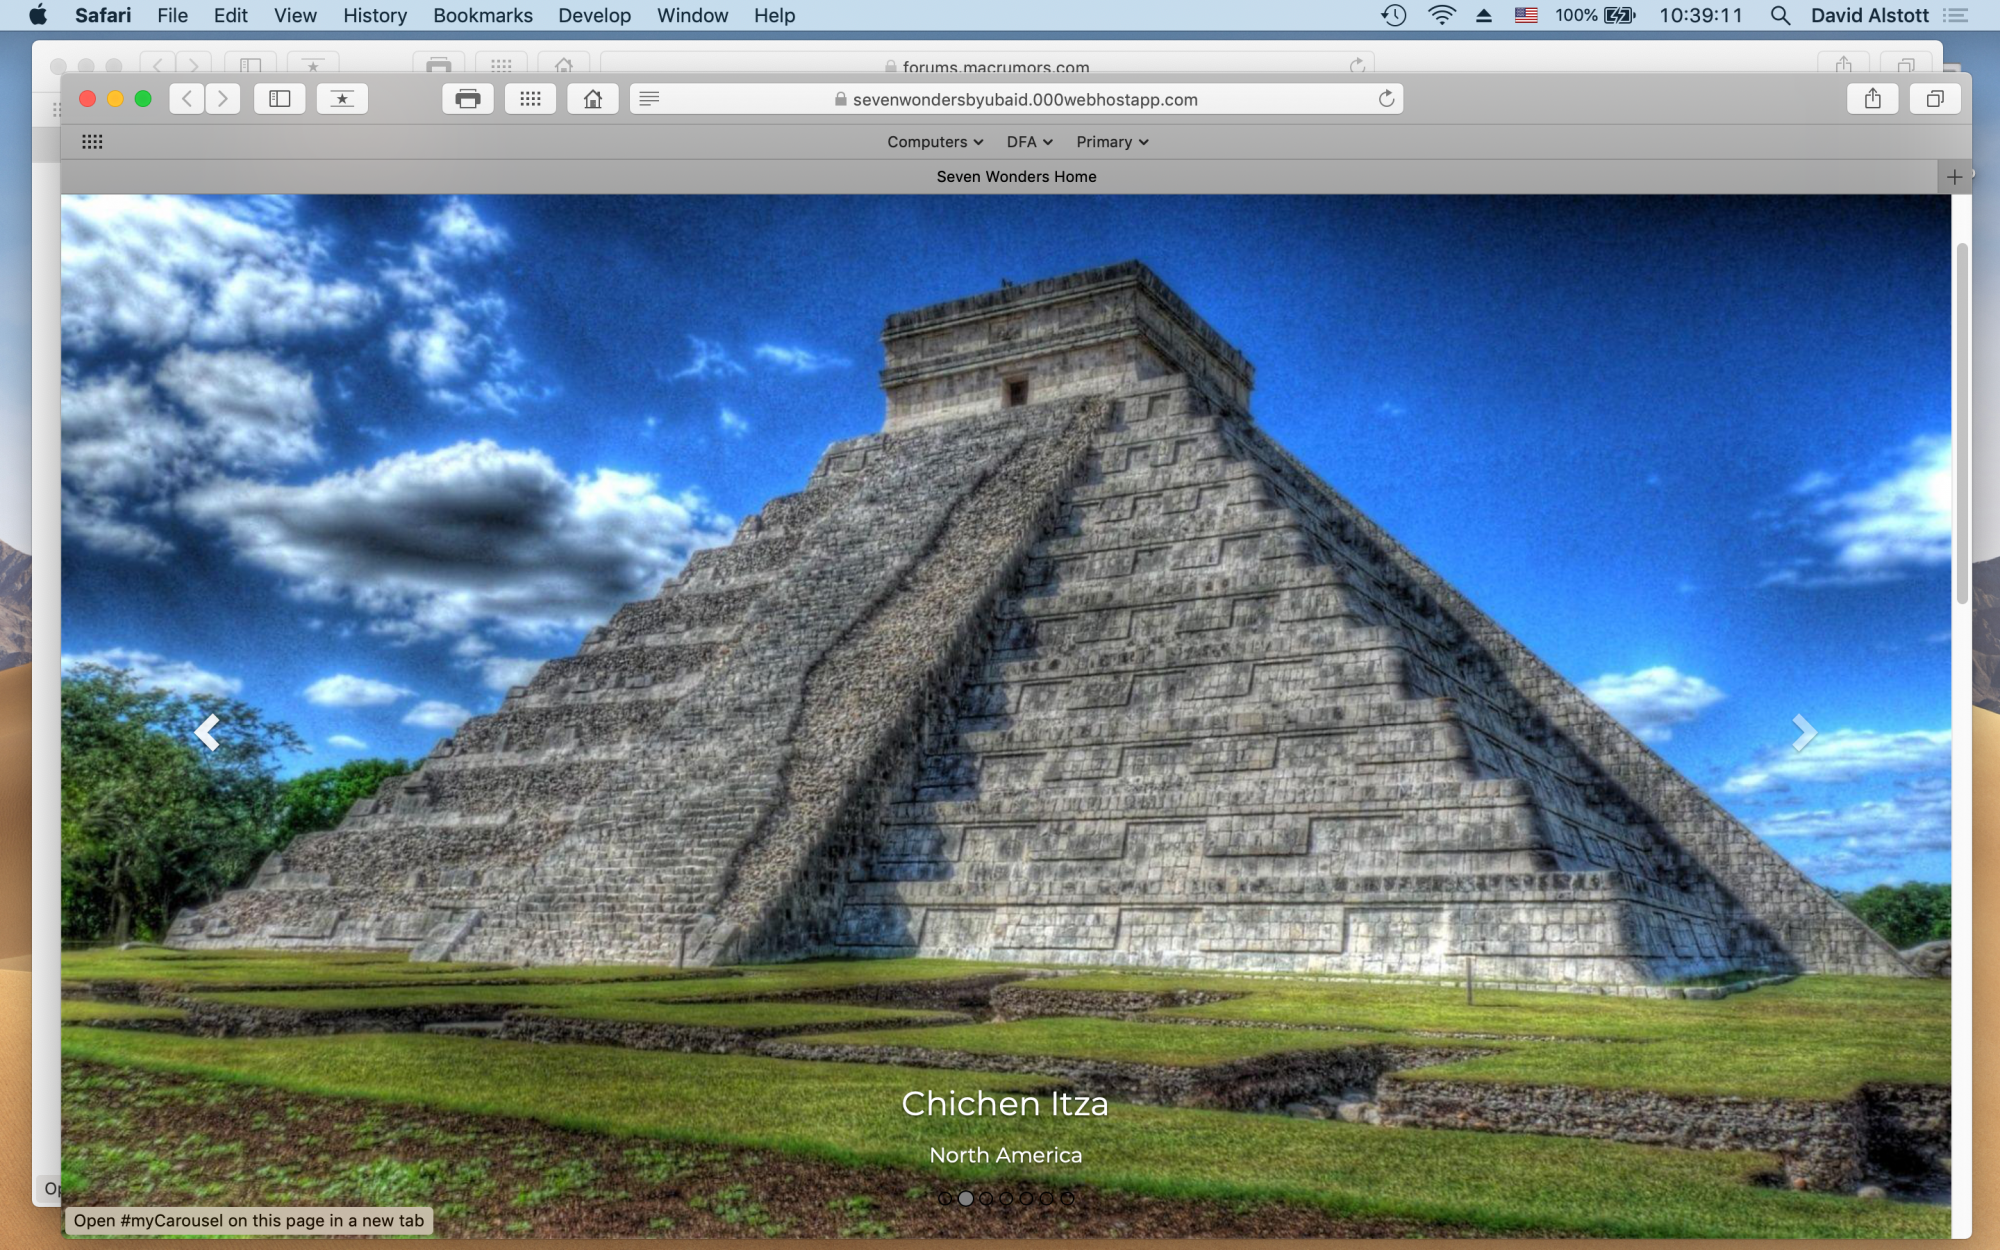Go to next carousel slide arrow
2000x1250 pixels.
[x=1803, y=733]
